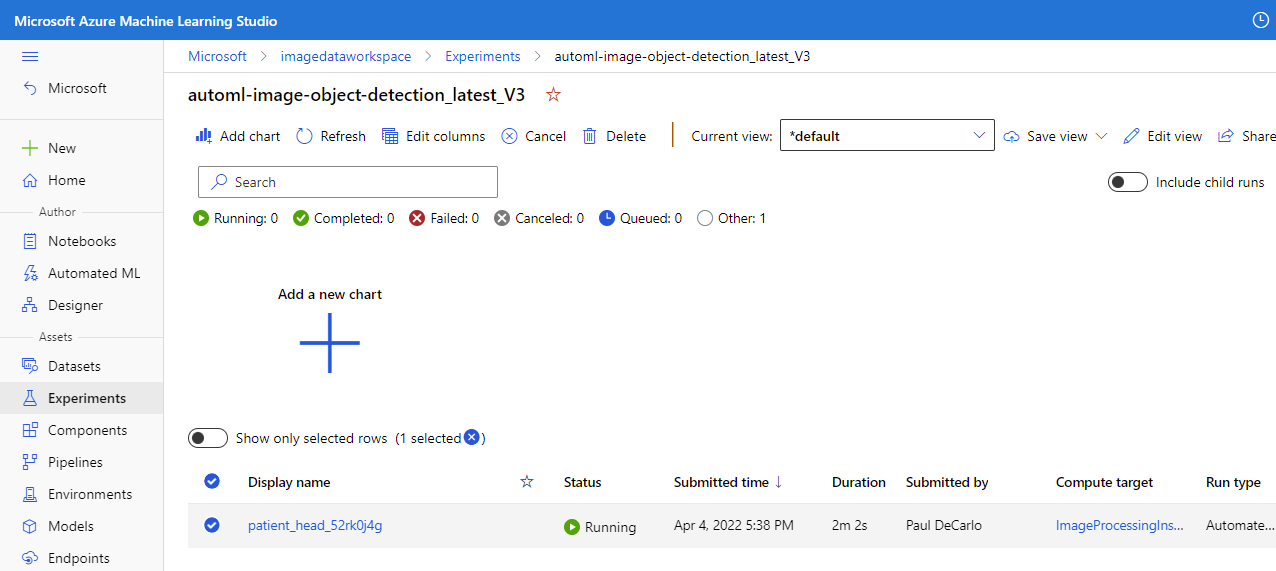
Task: Click the large plus to add new chart
Action: [x=329, y=343]
